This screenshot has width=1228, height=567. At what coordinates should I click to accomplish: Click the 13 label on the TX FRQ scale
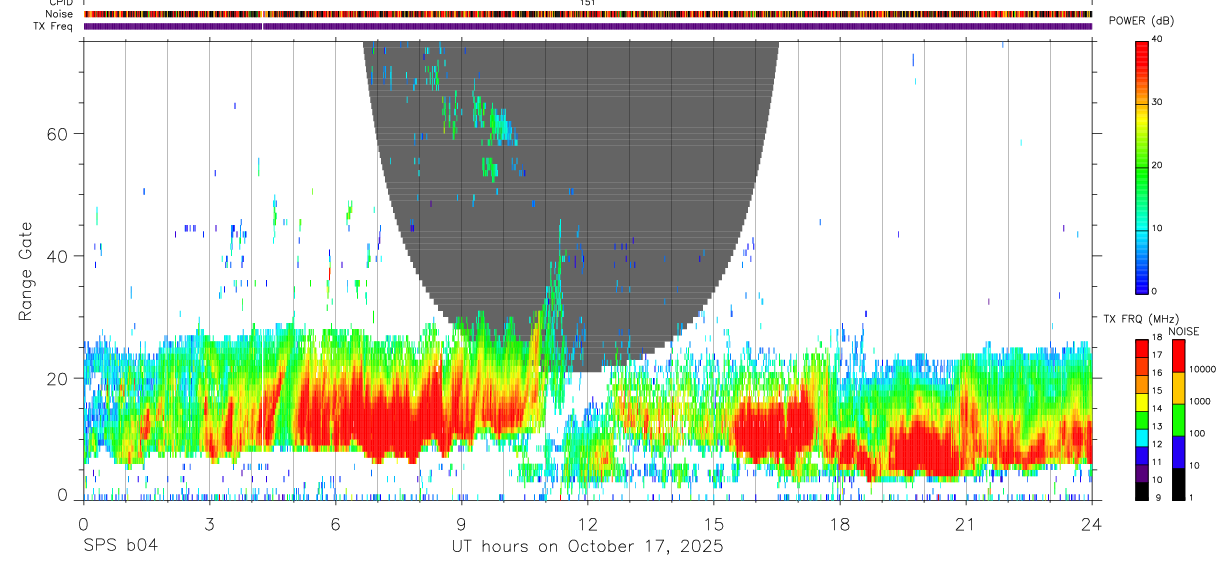pyautogui.click(x=1157, y=427)
